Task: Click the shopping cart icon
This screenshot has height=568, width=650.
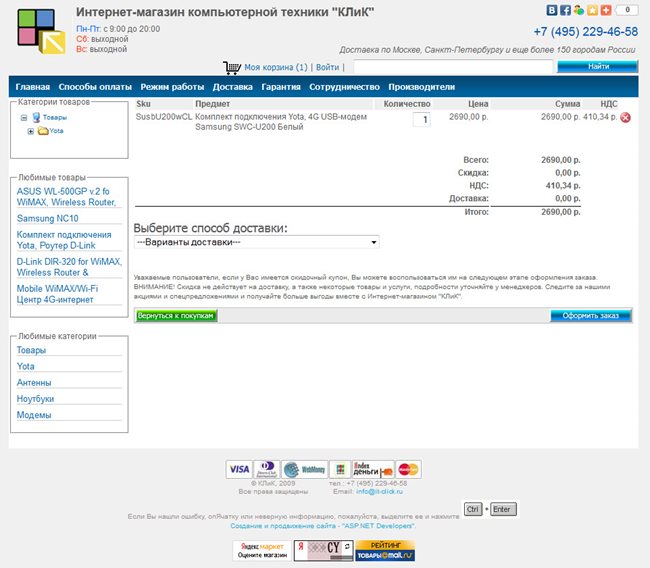Action: coord(232,67)
